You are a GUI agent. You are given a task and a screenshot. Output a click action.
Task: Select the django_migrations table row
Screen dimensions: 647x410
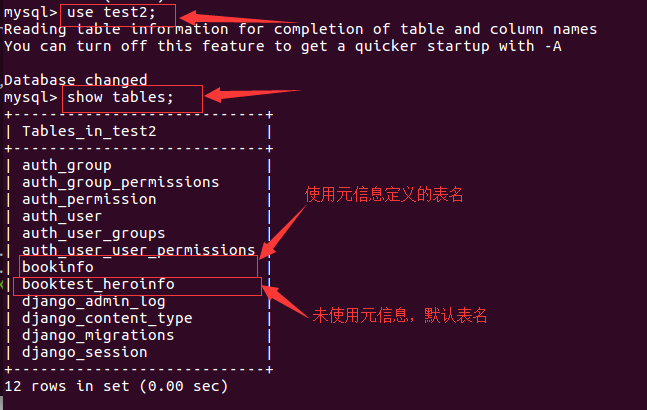point(98,335)
